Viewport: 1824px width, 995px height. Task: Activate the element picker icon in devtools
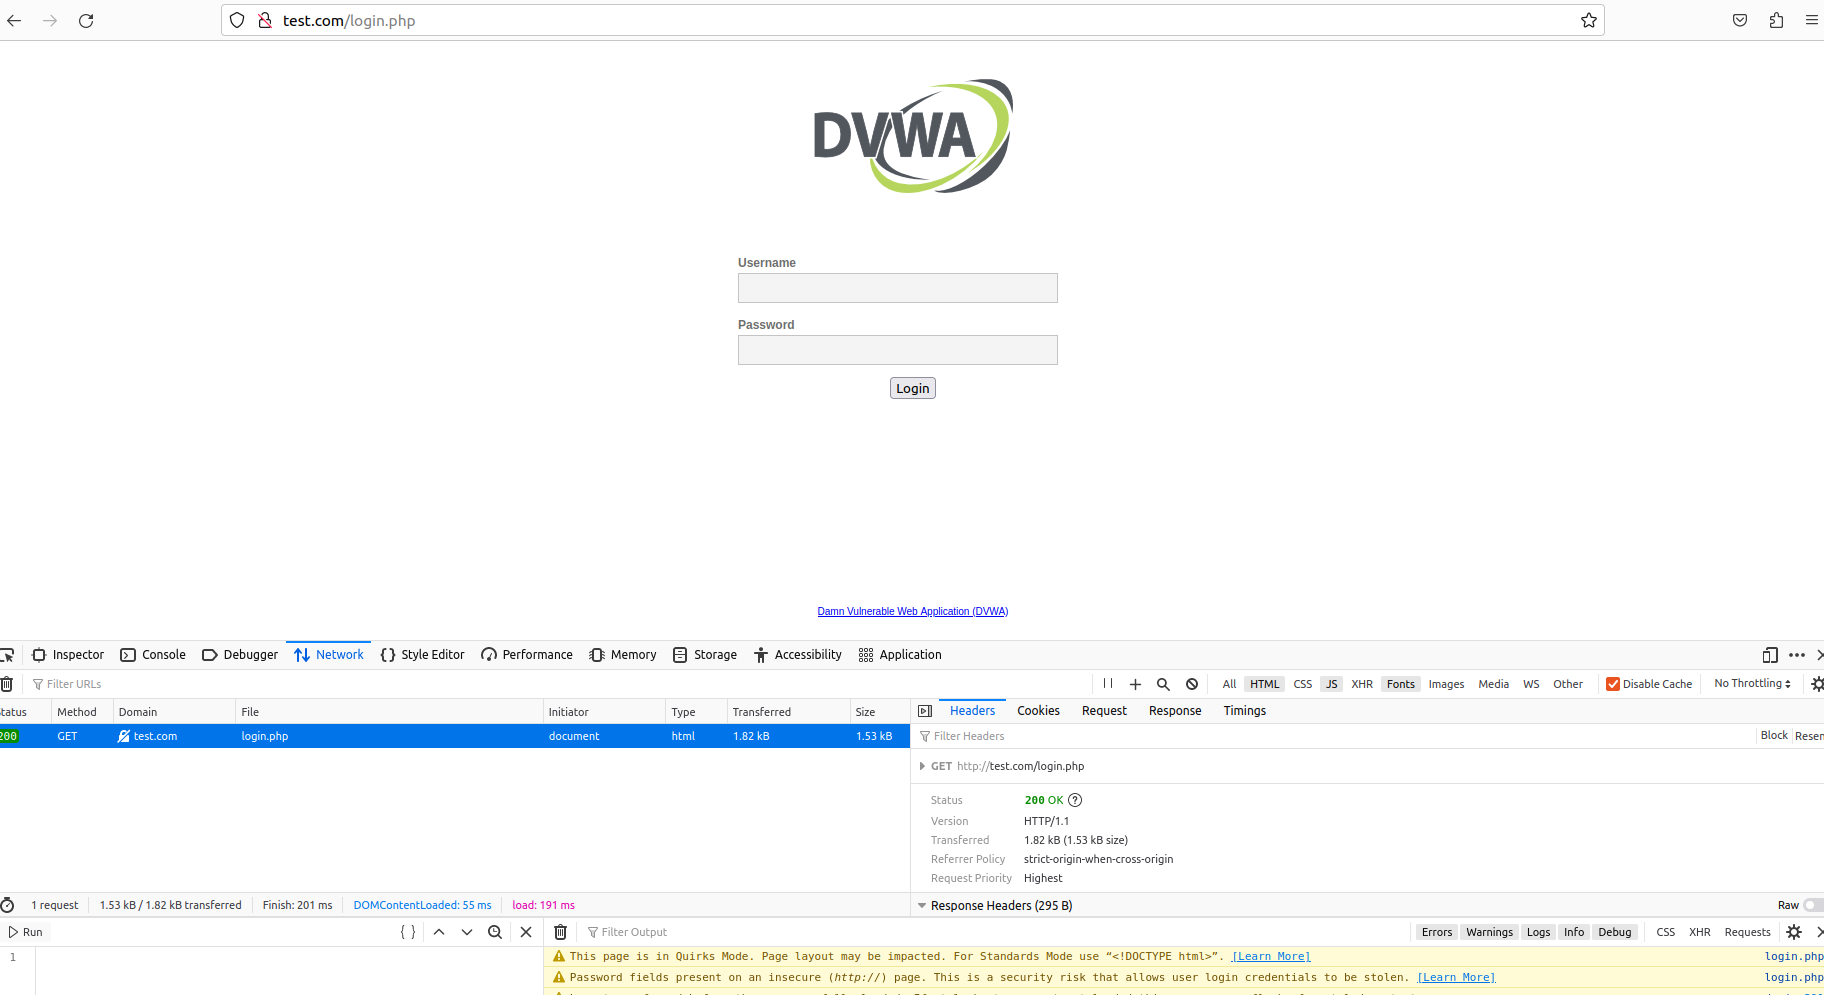point(7,655)
